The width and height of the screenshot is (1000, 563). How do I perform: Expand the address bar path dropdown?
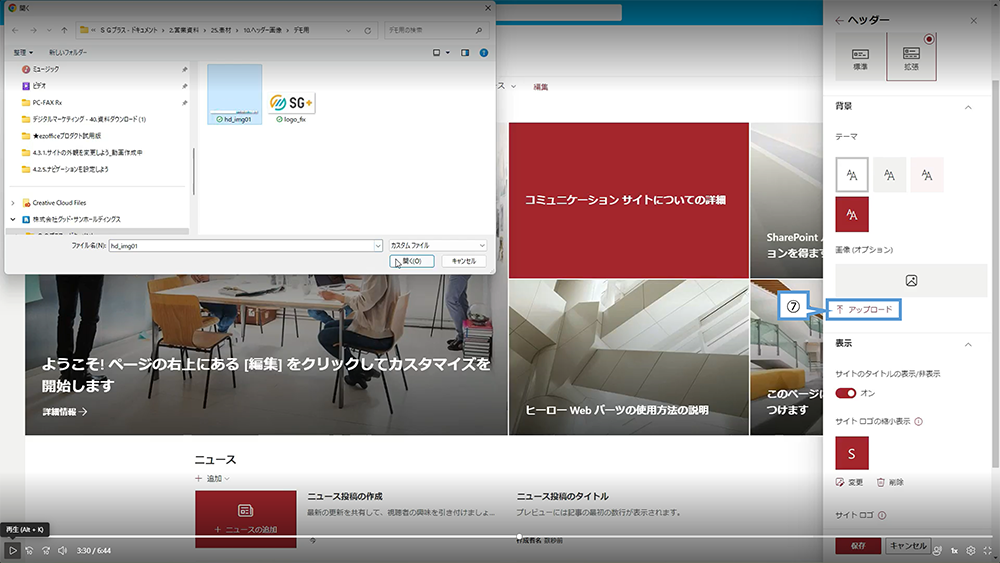pos(348,30)
